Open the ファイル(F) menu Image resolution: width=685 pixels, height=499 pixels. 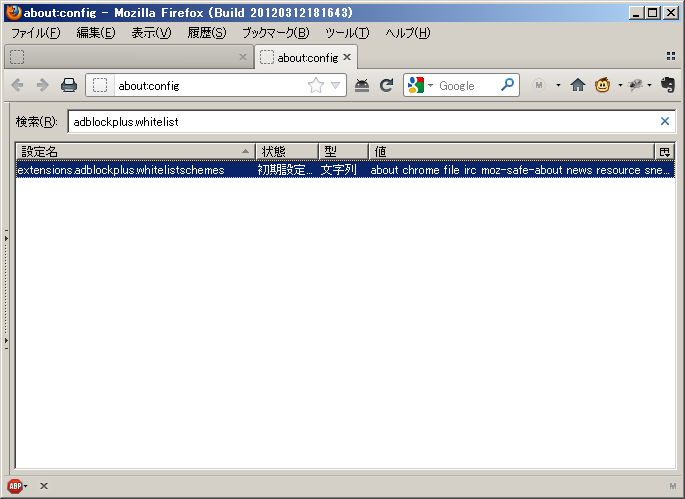35,33
